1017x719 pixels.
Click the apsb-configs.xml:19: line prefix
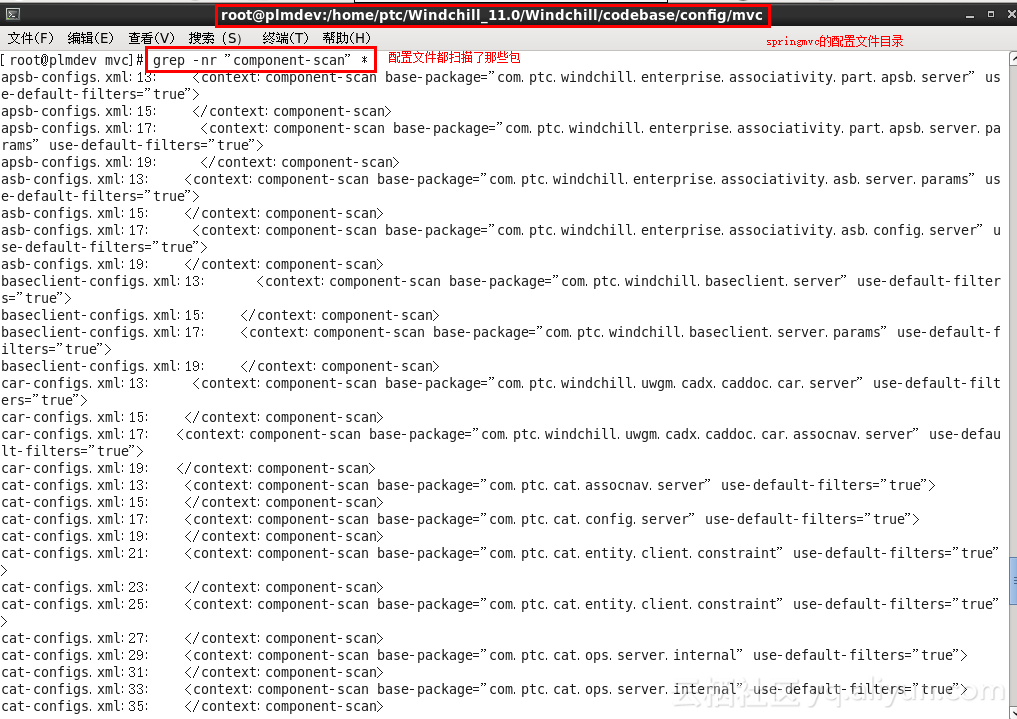pyautogui.click(x=78, y=162)
